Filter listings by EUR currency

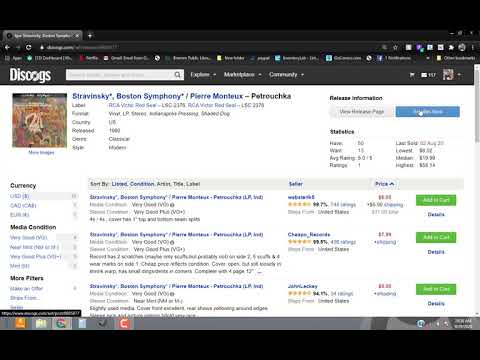point(20,215)
